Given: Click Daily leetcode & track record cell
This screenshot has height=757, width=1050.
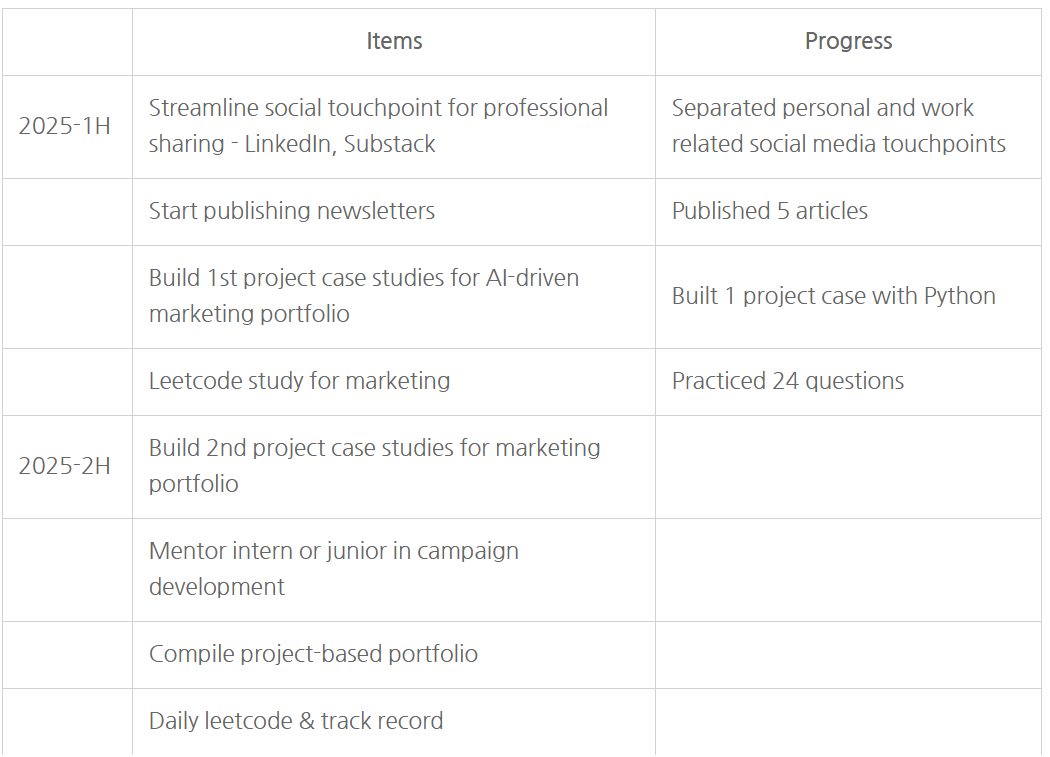Looking at the screenshot, I should click(x=296, y=721).
